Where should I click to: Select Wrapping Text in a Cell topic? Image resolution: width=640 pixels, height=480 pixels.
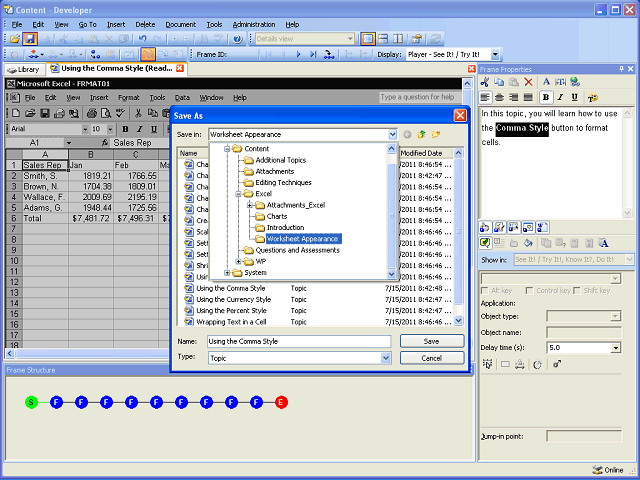[231, 322]
